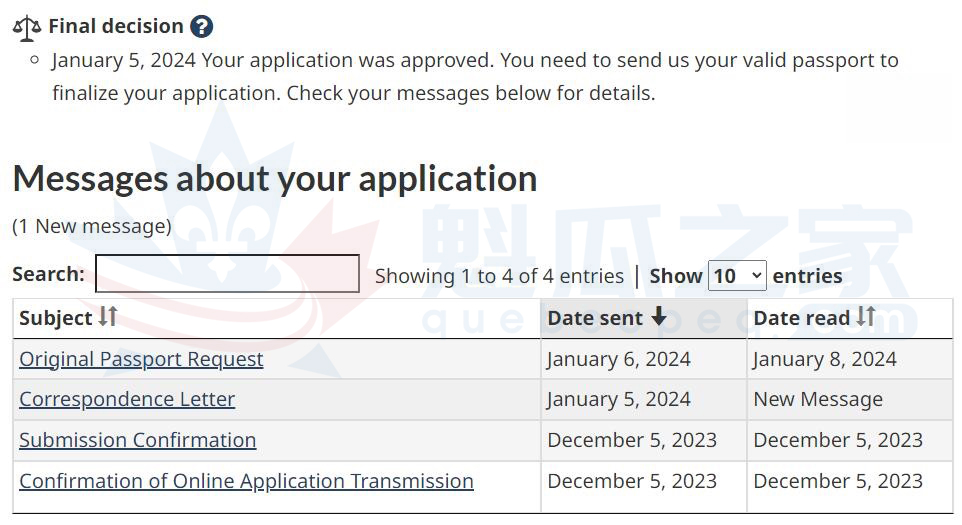Screen dimensions: 962x525
Task: Open the Show entries count dropdown
Action: tap(737, 276)
